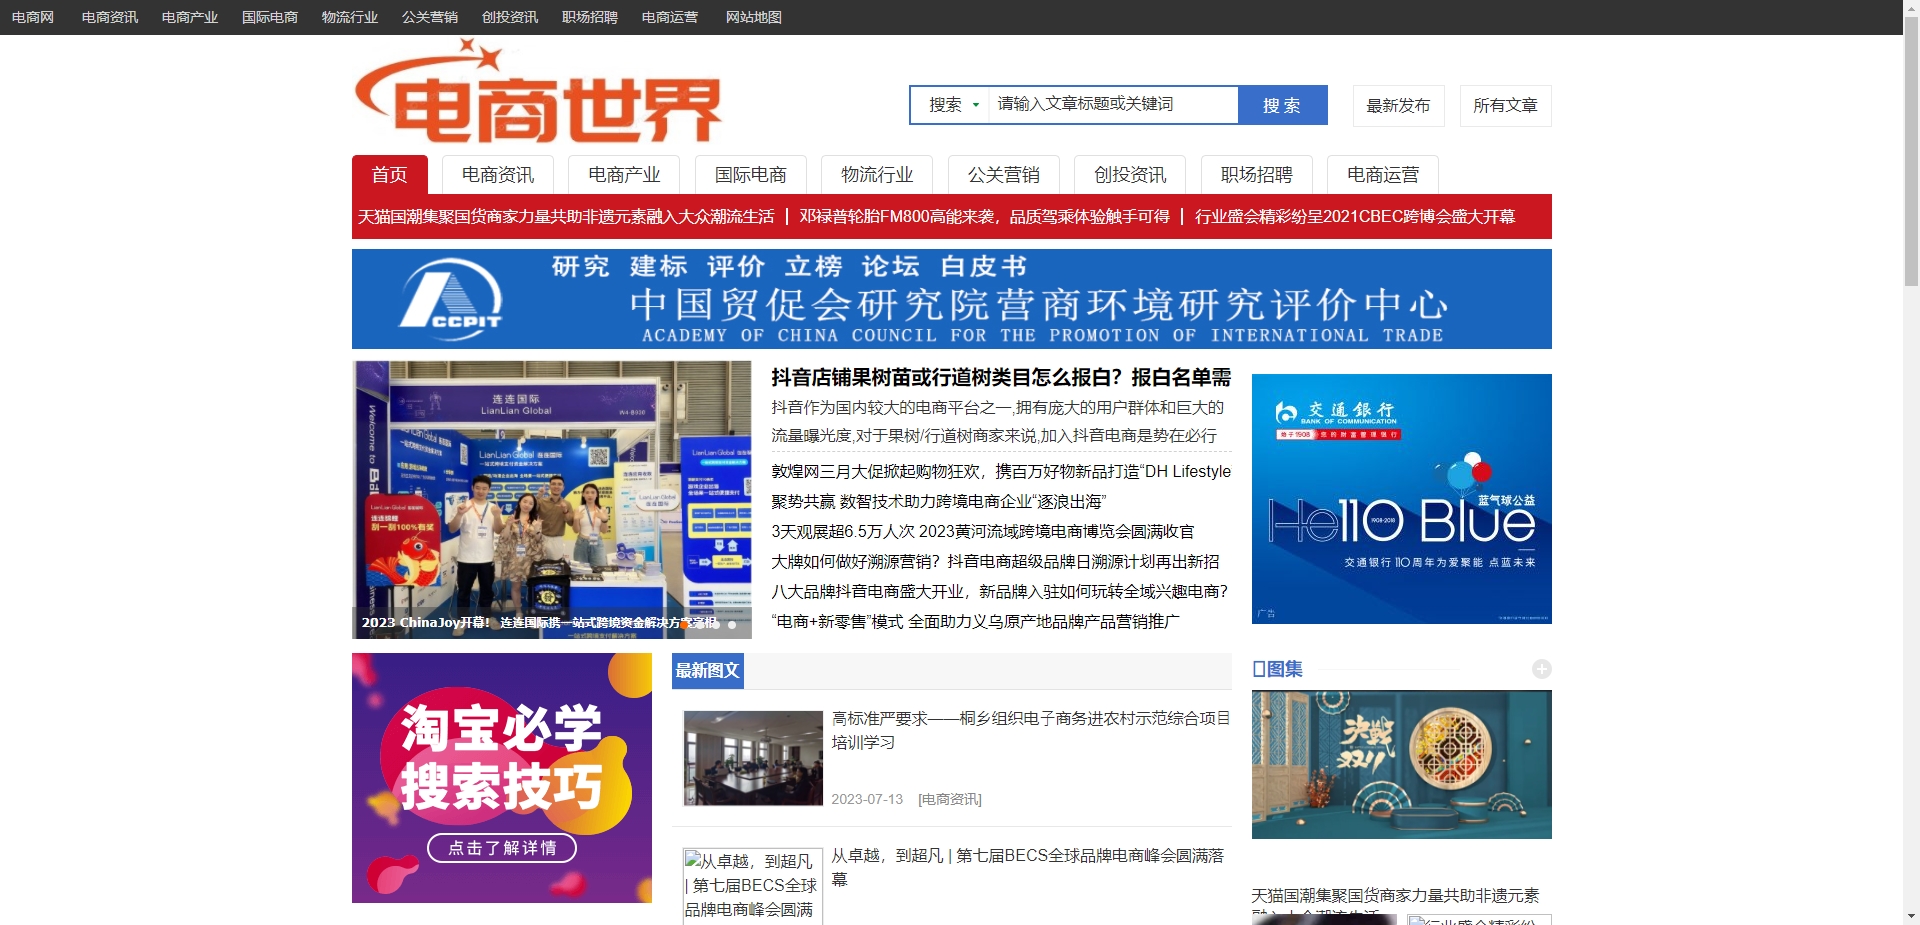Image resolution: width=1920 pixels, height=925 pixels.
Task: Click the 淘宝必学搜索技巧 promo banner
Action: tap(502, 778)
